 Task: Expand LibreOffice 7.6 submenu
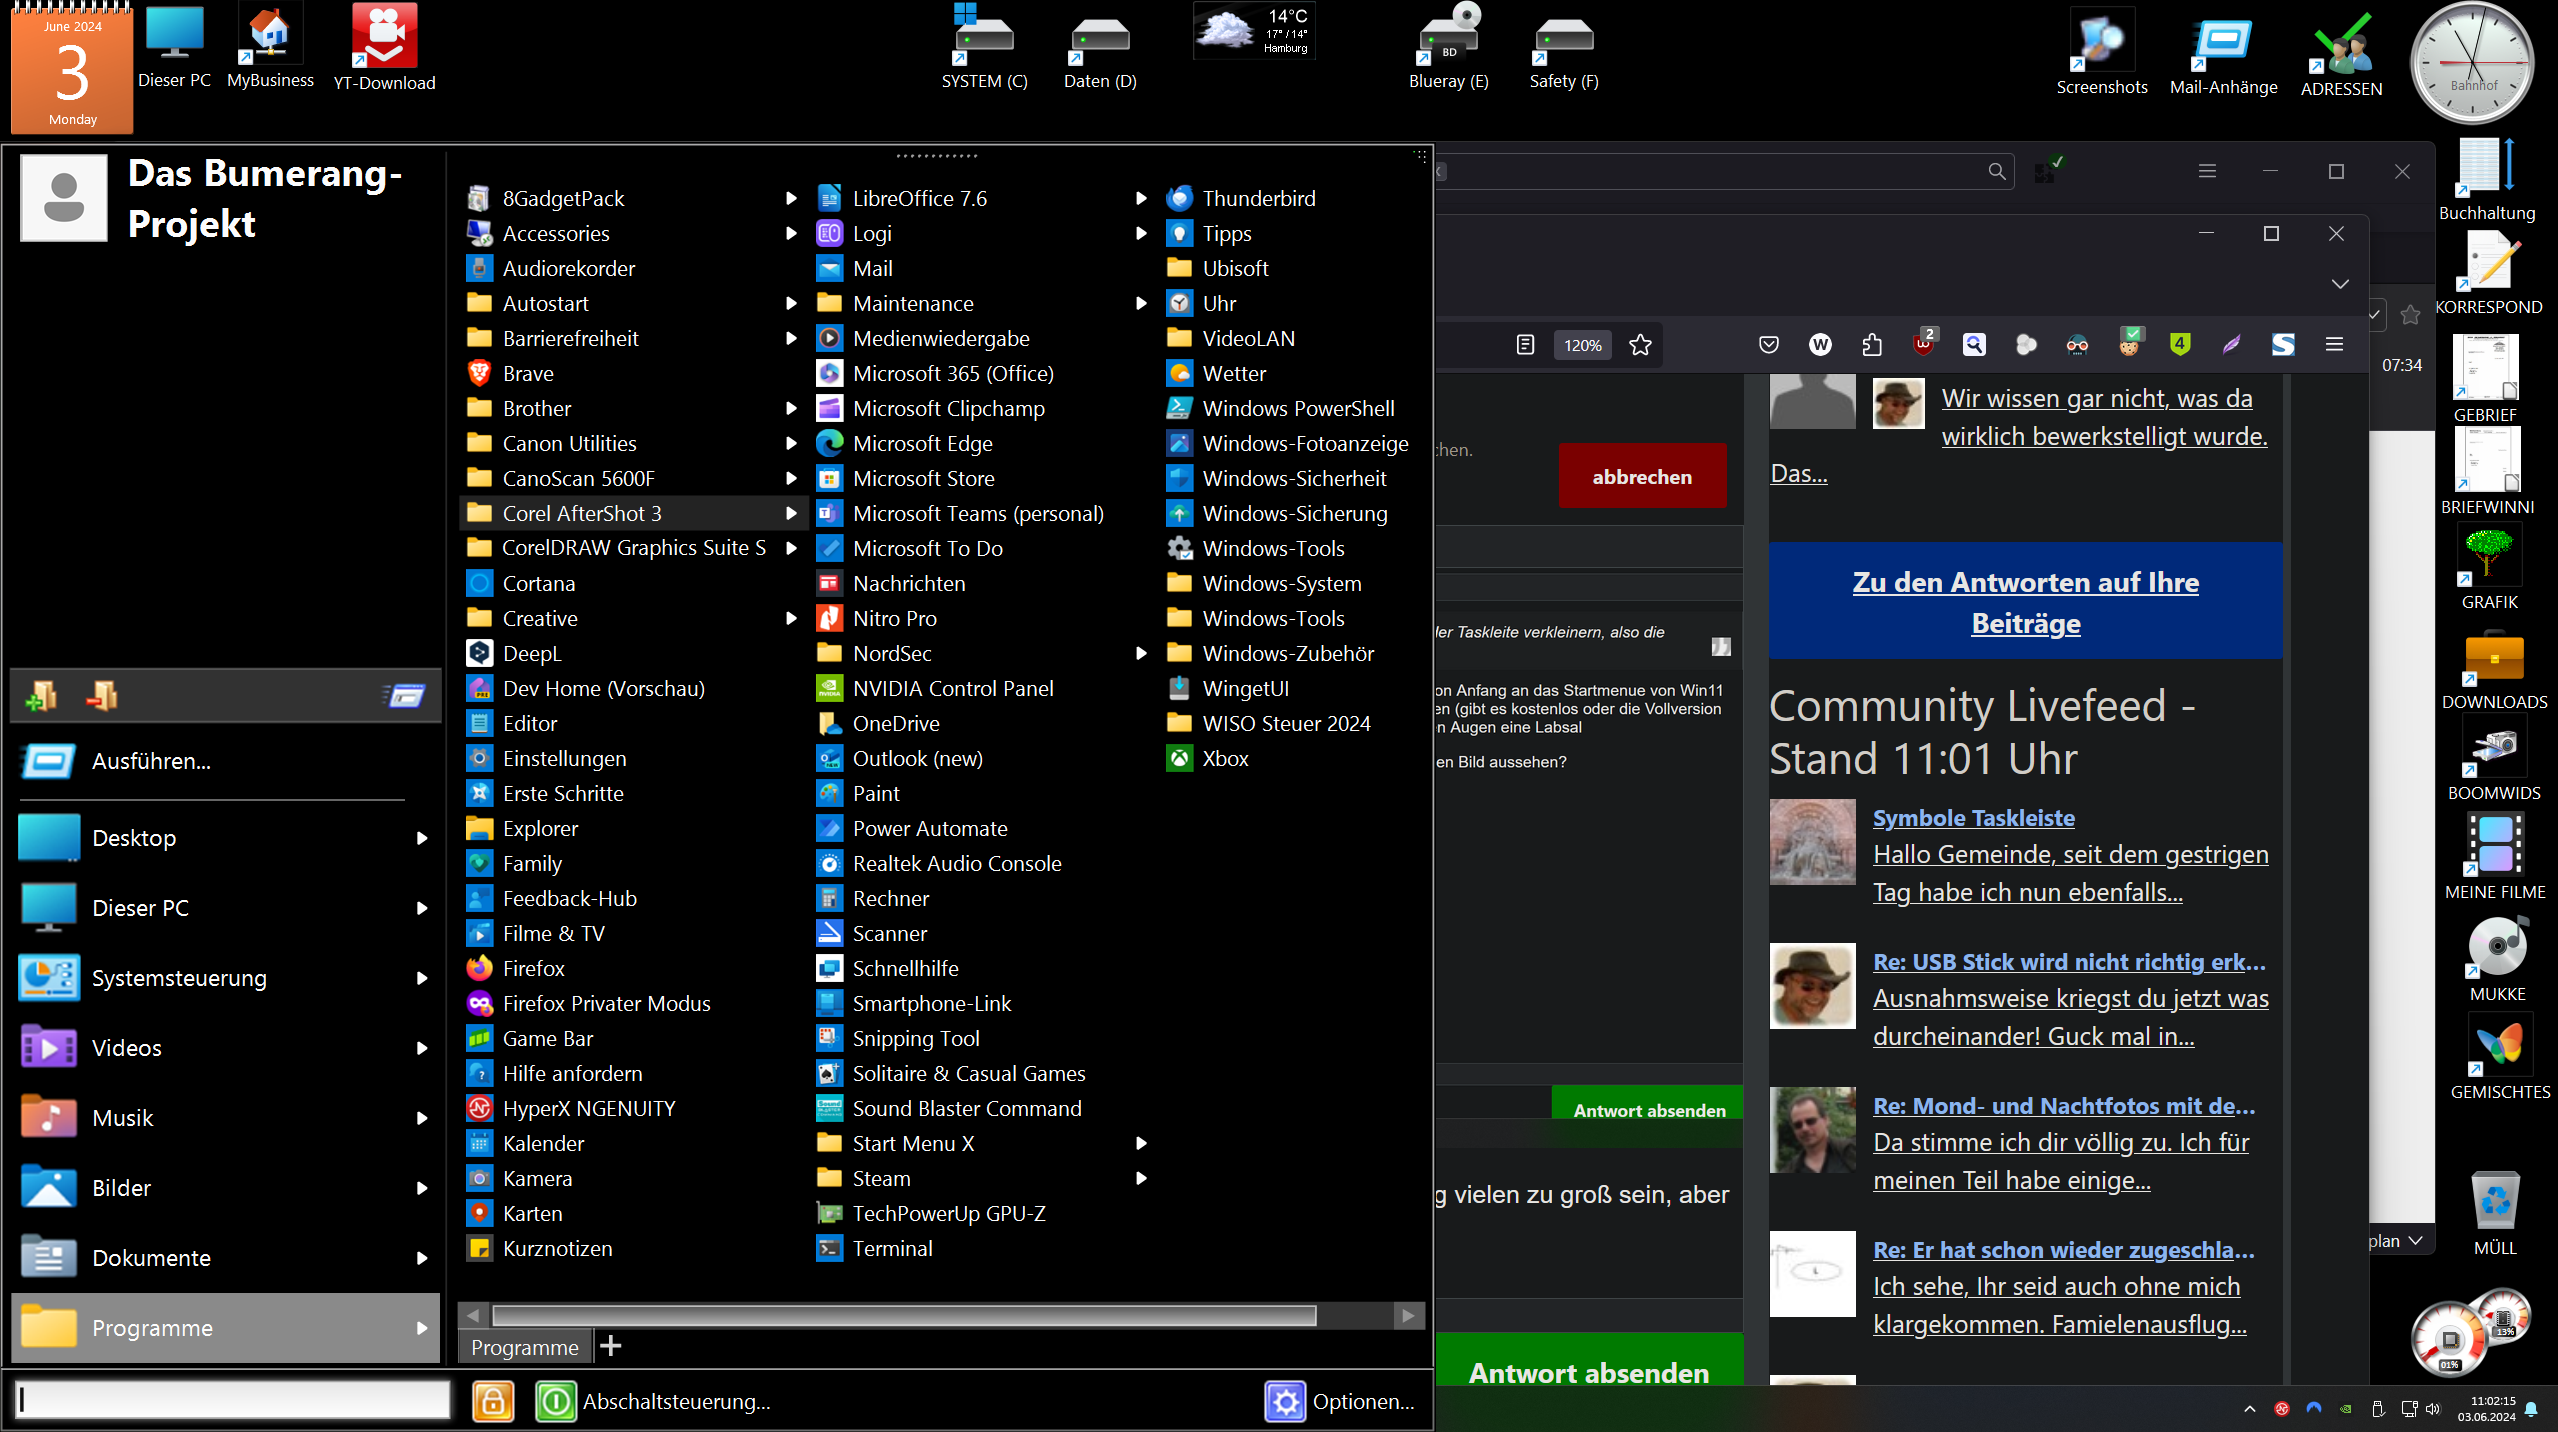click(1141, 198)
